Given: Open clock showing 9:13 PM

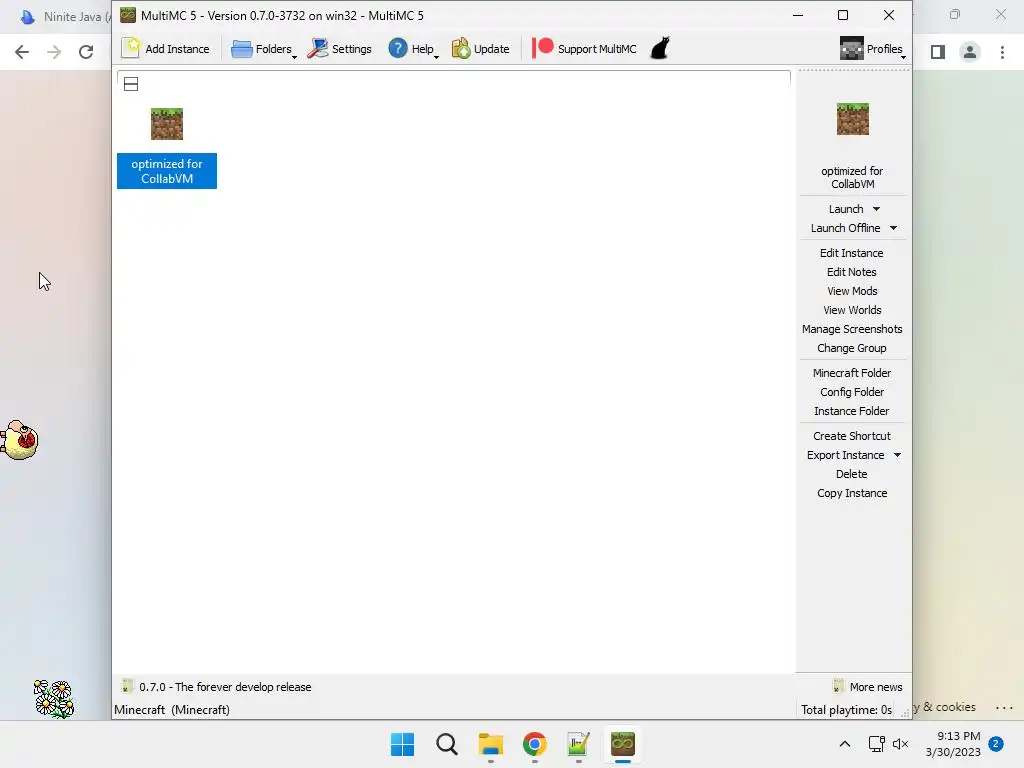Looking at the screenshot, I should [x=953, y=744].
